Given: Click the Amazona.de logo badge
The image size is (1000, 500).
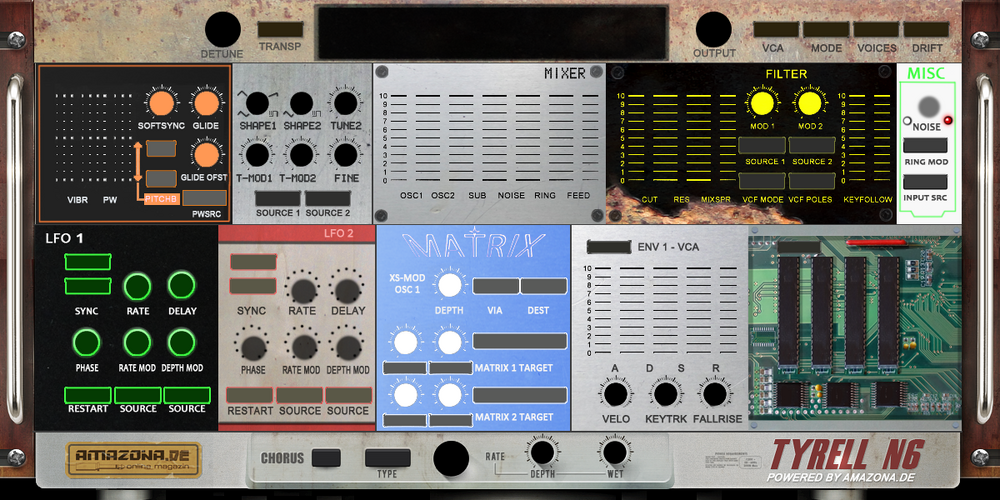Looking at the screenshot, I should (x=133, y=460).
